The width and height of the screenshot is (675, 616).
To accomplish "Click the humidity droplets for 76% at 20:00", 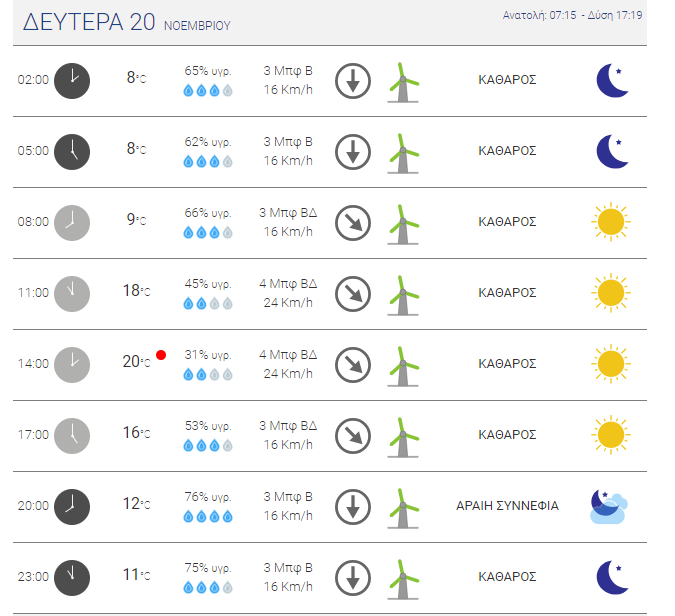I will (208, 516).
